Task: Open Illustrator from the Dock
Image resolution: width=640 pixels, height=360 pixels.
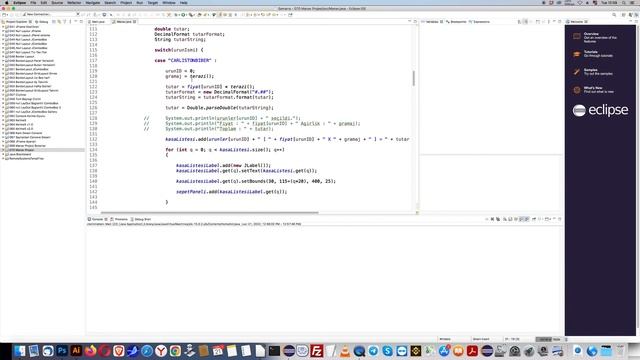Action: point(76,351)
